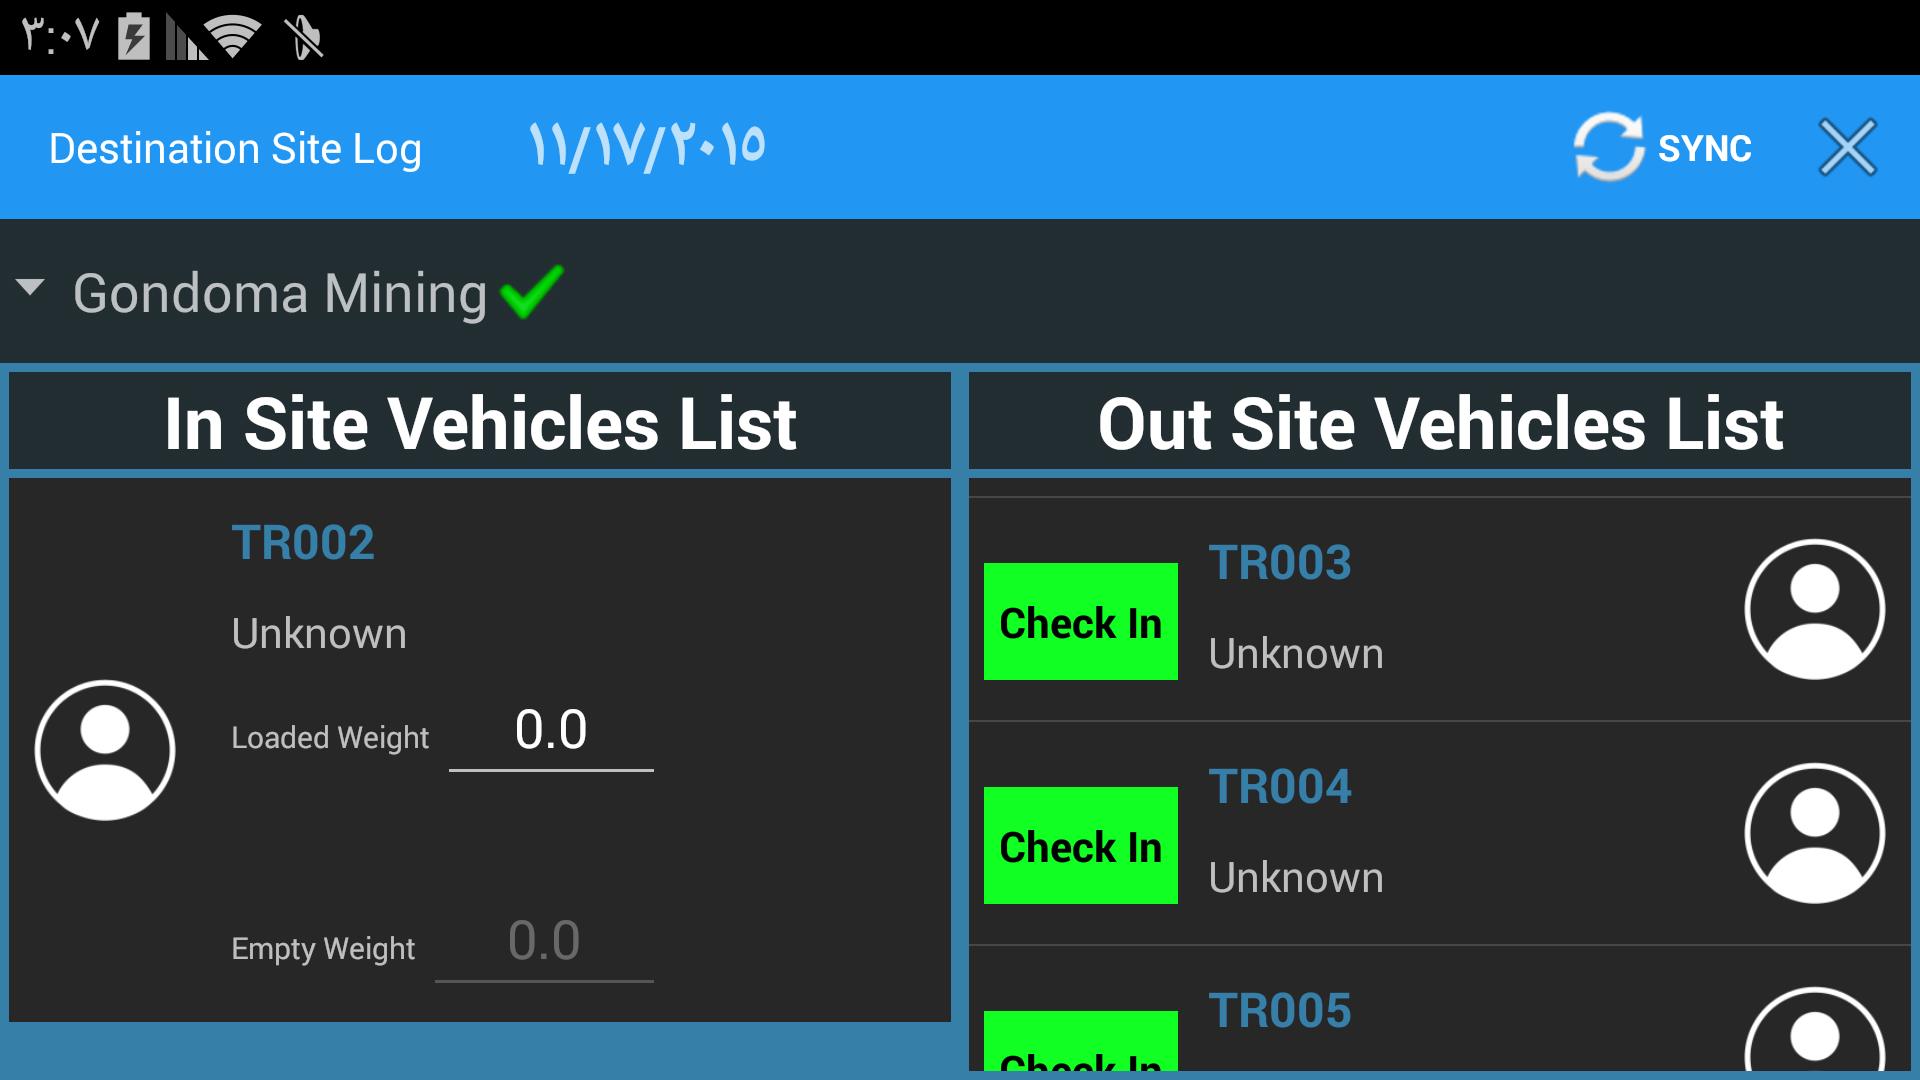Select vehicle TR005 label
Screen dimensions: 1920x1080
coord(1280,1011)
